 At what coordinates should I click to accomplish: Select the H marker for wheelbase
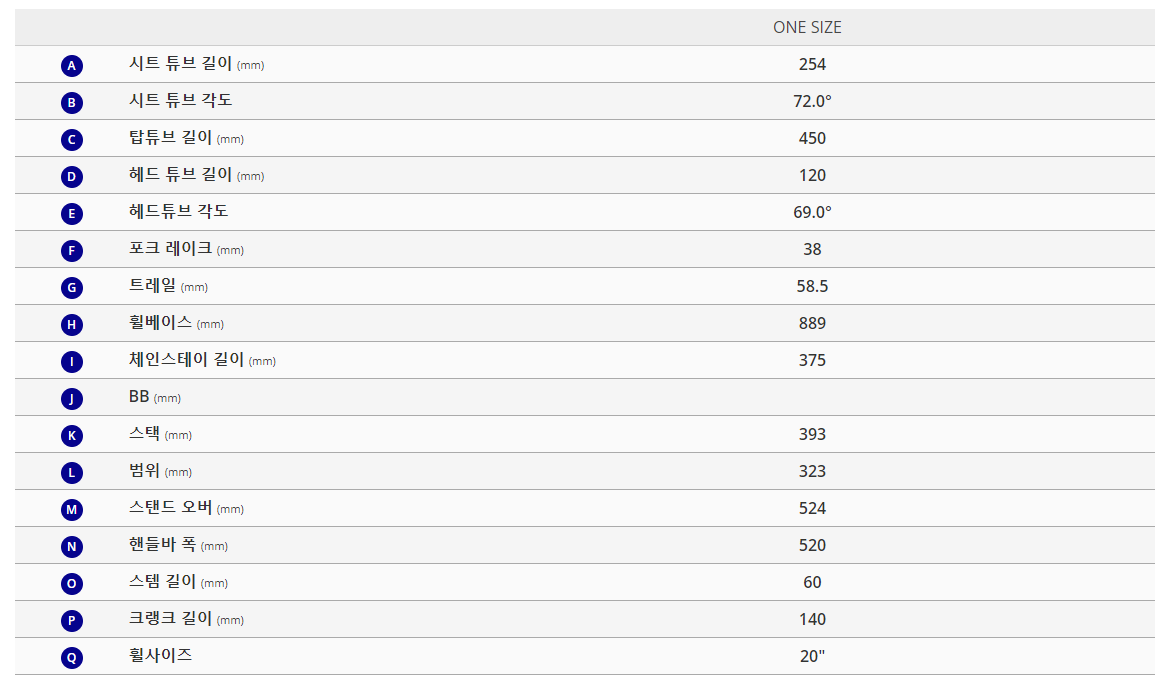click(72, 324)
